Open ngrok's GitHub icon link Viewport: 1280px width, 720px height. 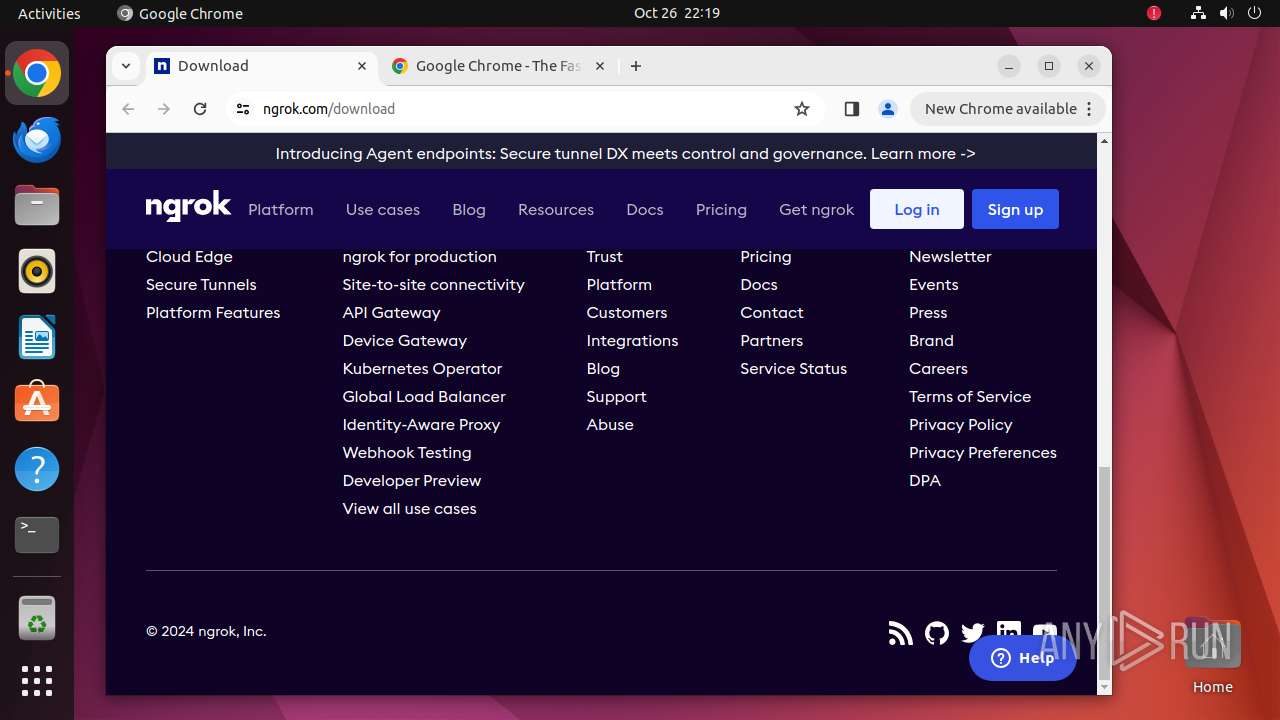936,633
